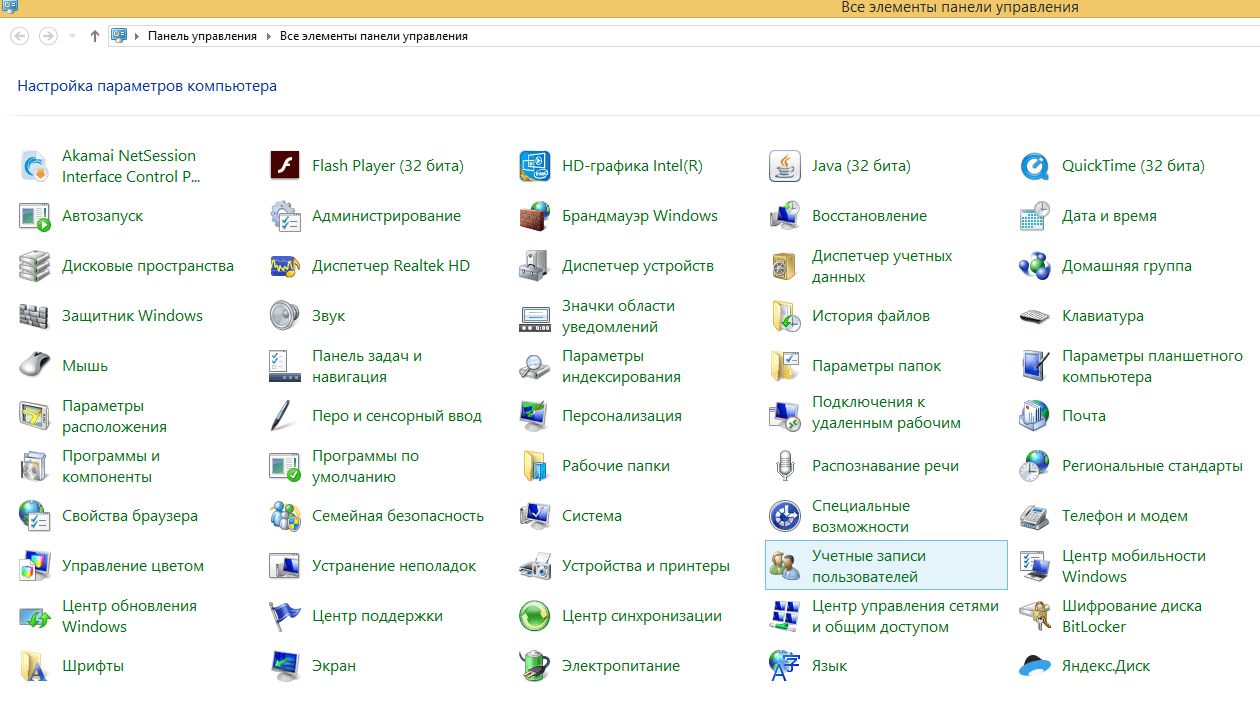Expand the chevron after Панель управления breadcrumb
This screenshot has width=1260, height=722.
click(268, 36)
